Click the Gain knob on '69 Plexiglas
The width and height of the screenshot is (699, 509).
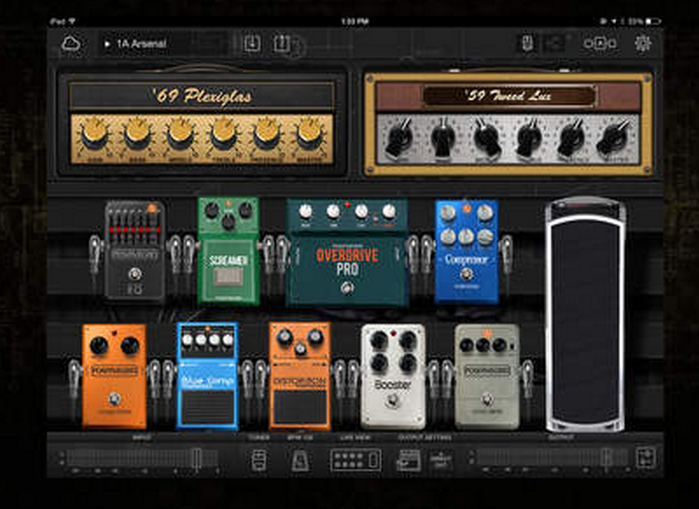[x=94, y=133]
